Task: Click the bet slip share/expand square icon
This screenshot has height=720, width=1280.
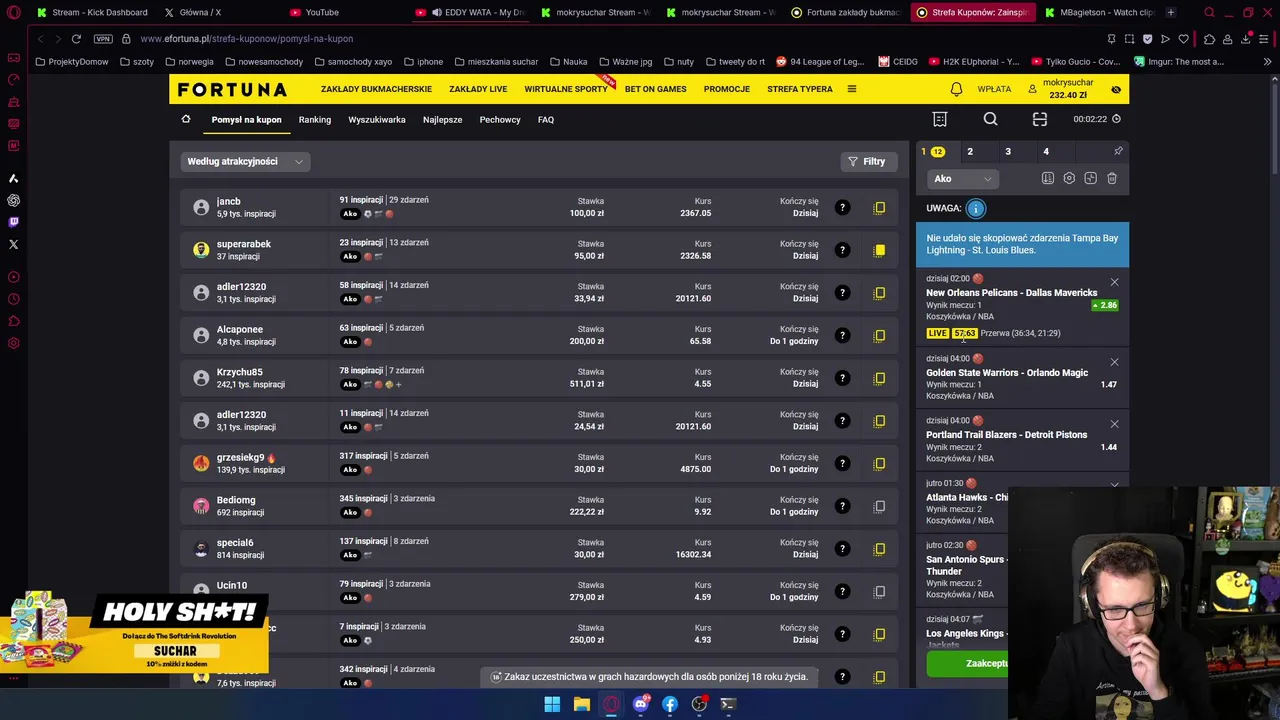Action: [1090, 178]
